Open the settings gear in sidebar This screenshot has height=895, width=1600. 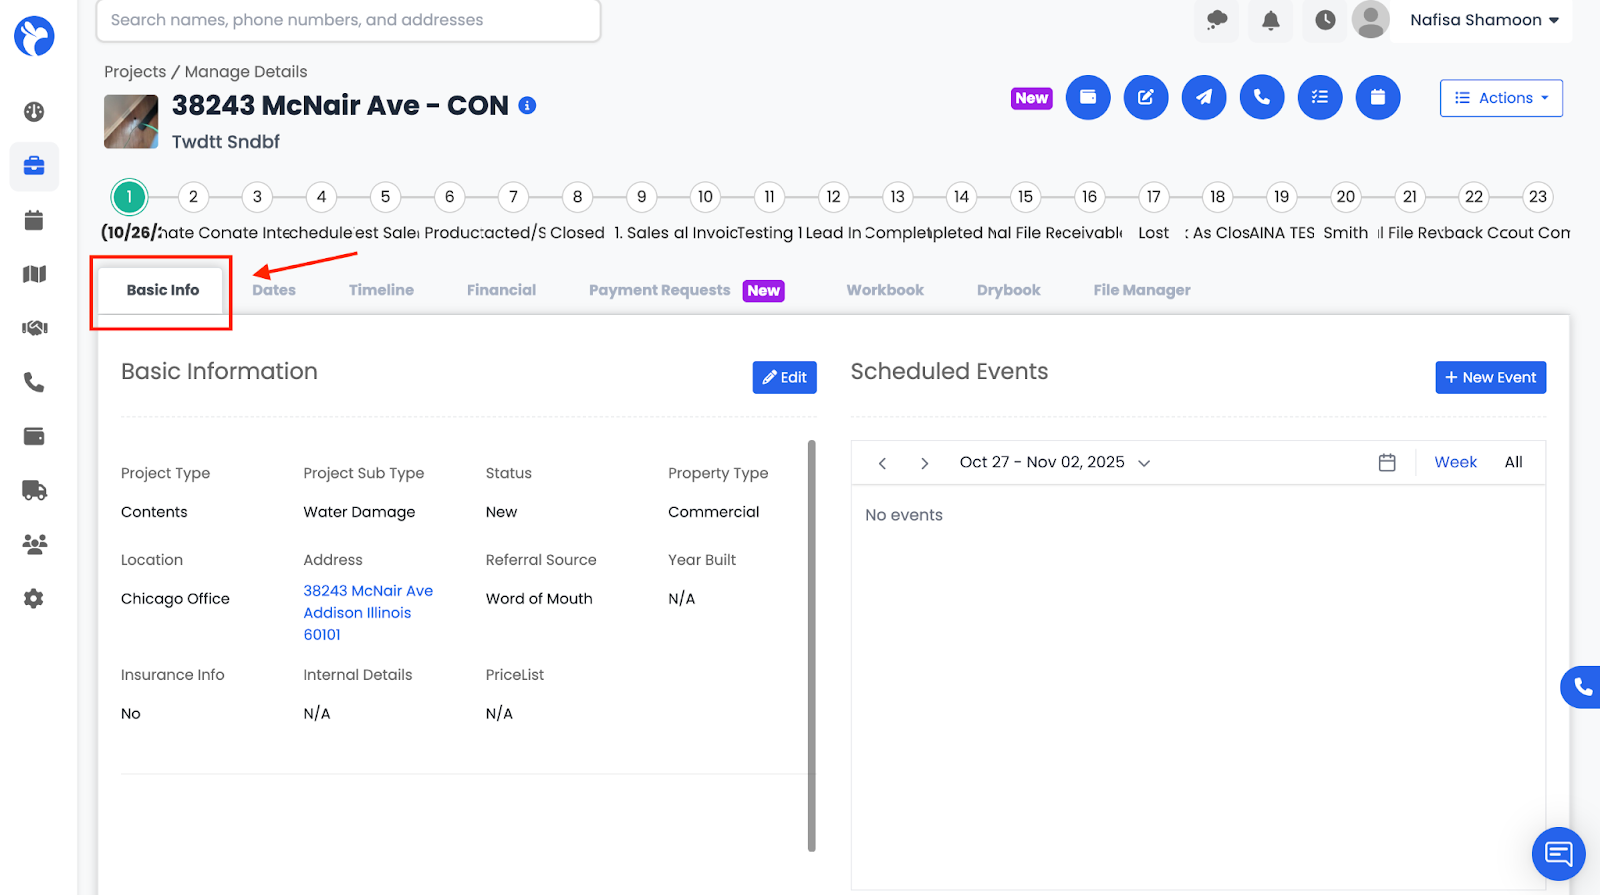coord(34,599)
